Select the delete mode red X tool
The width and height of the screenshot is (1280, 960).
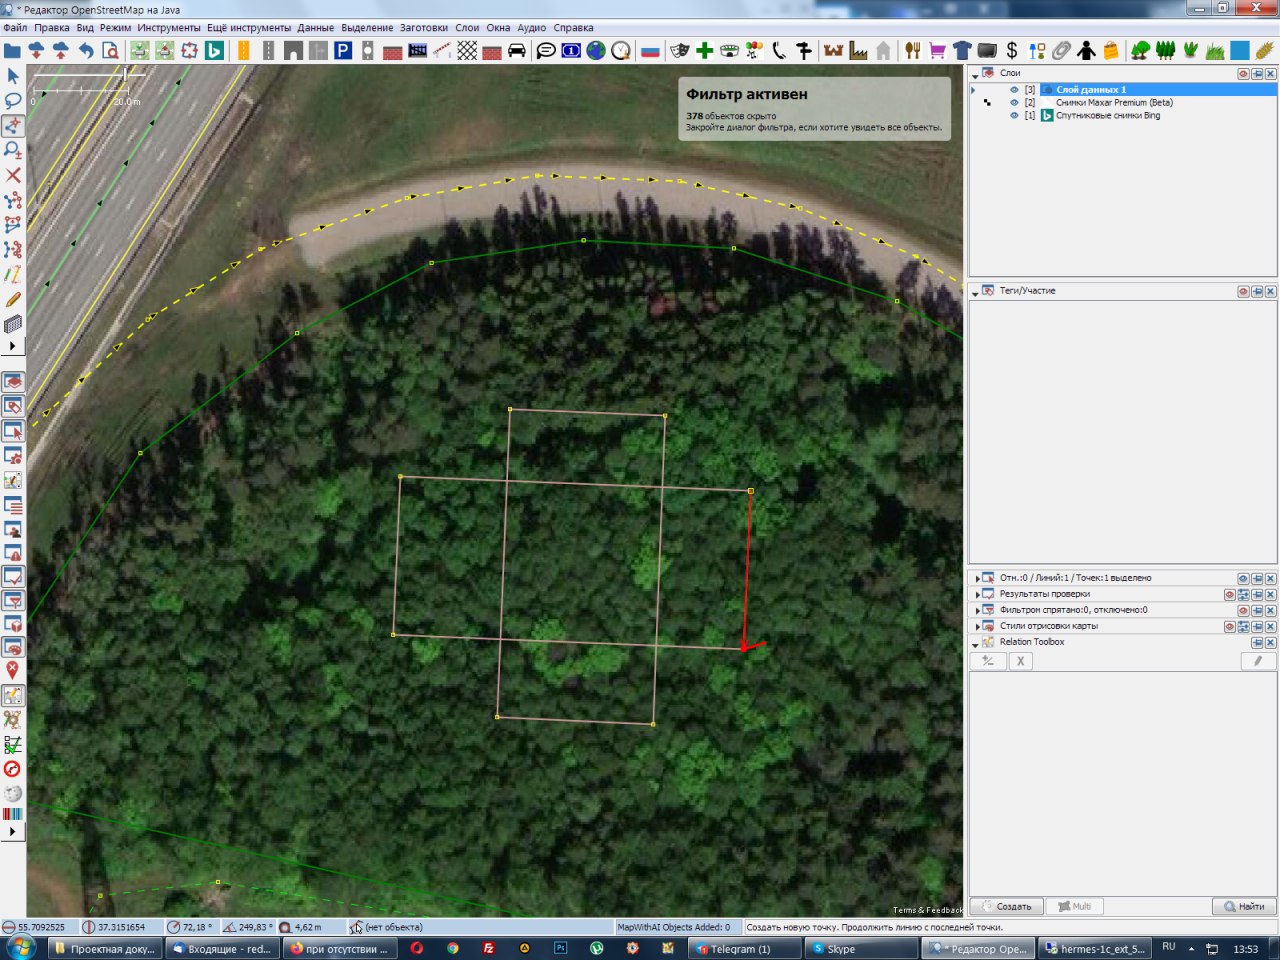point(13,175)
